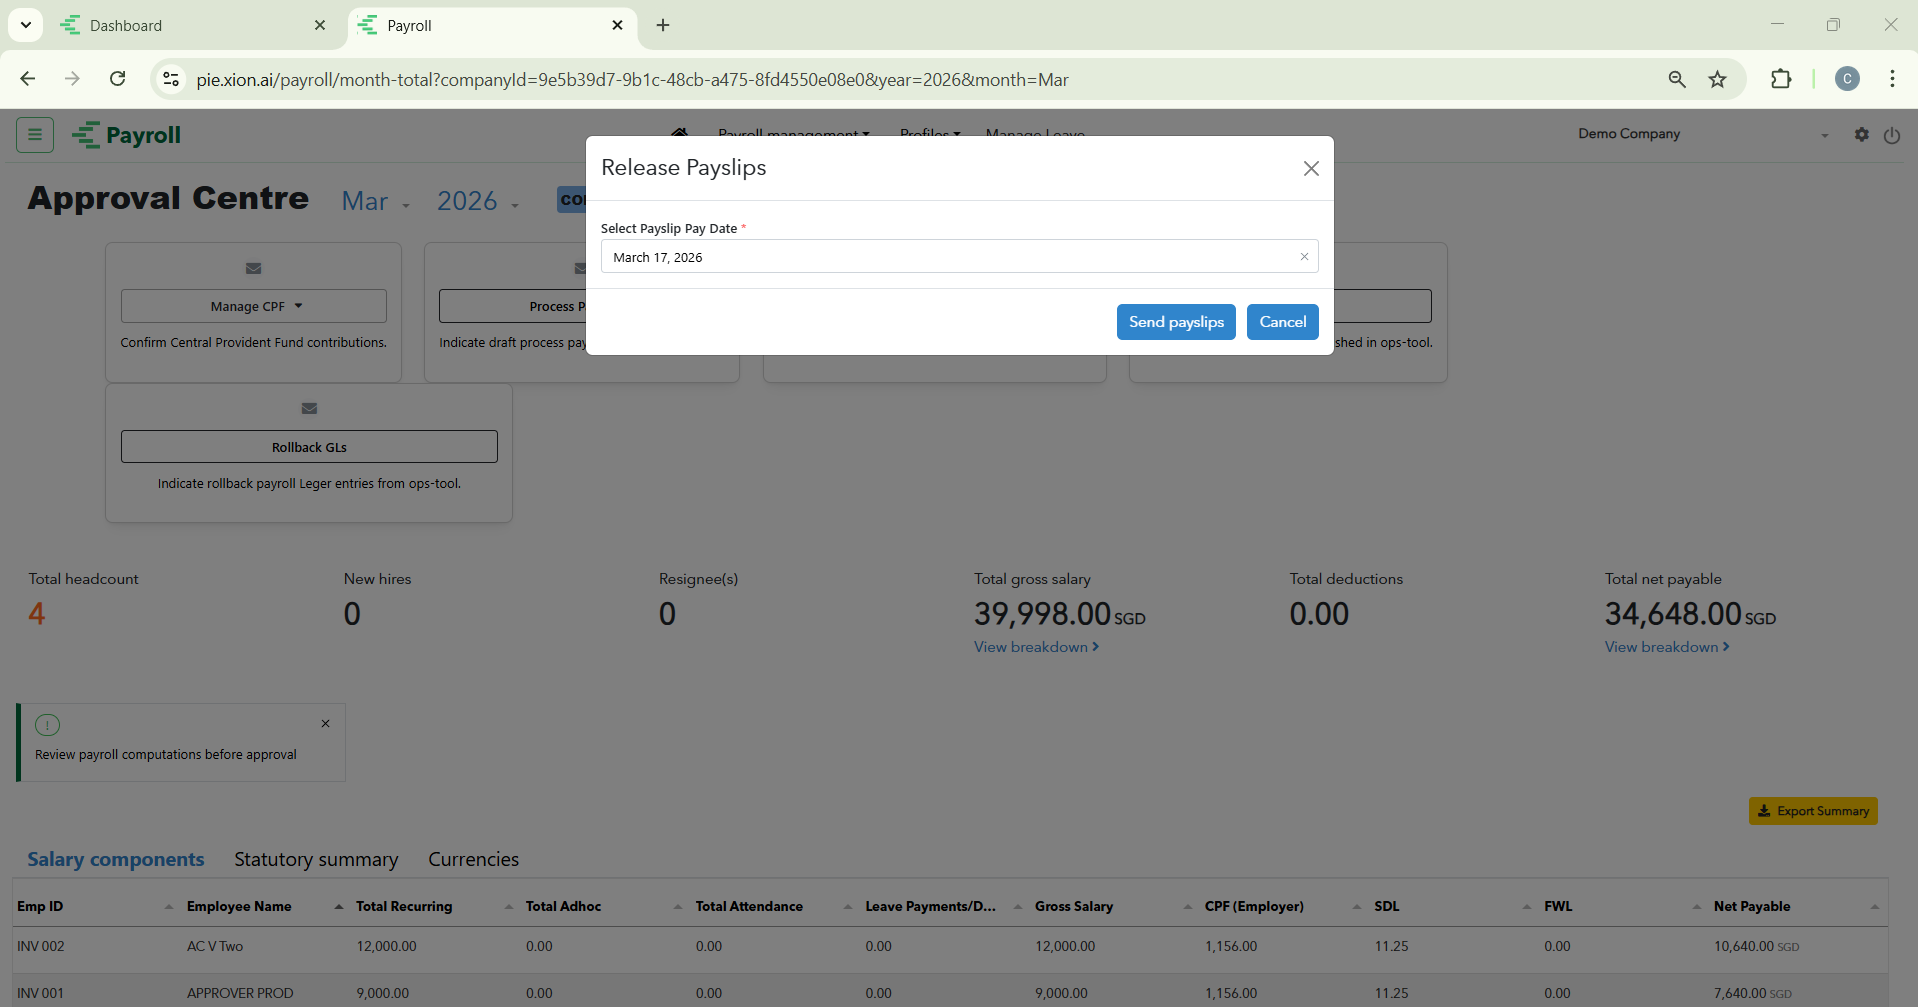Close the Release Payslips dialog with X

coord(1311,169)
